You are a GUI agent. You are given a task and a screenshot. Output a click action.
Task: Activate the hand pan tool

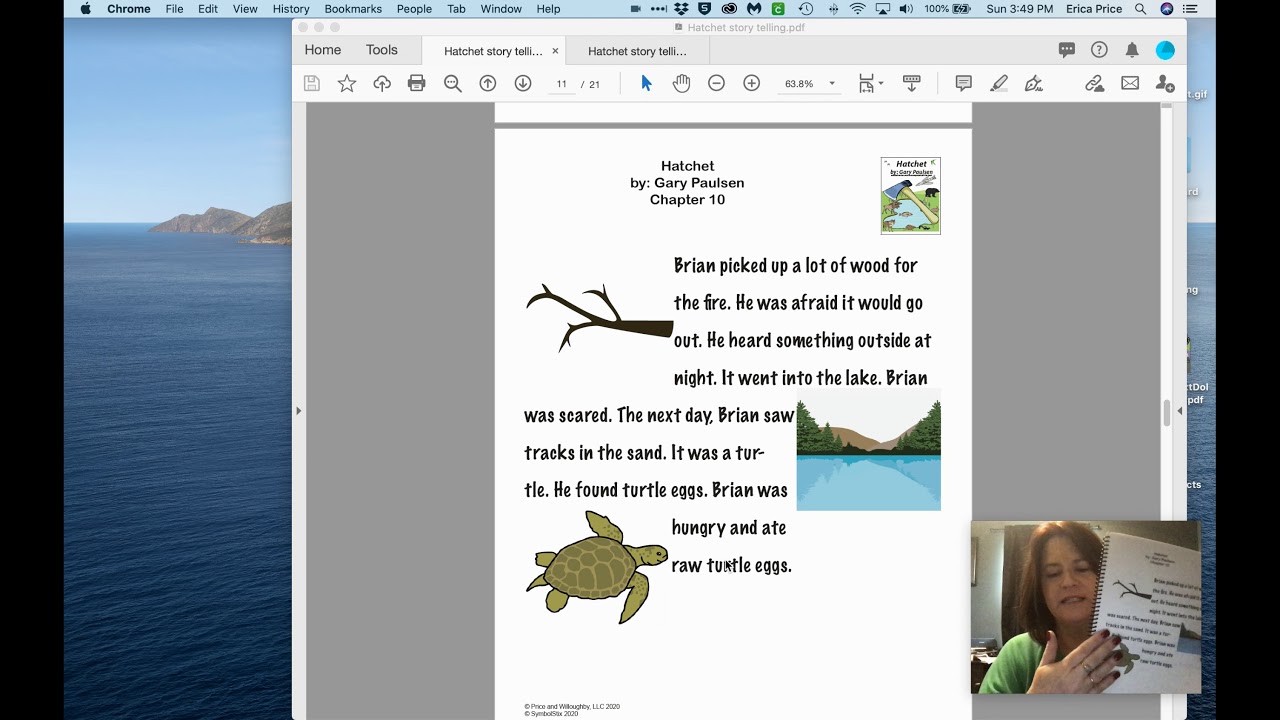(x=681, y=84)
